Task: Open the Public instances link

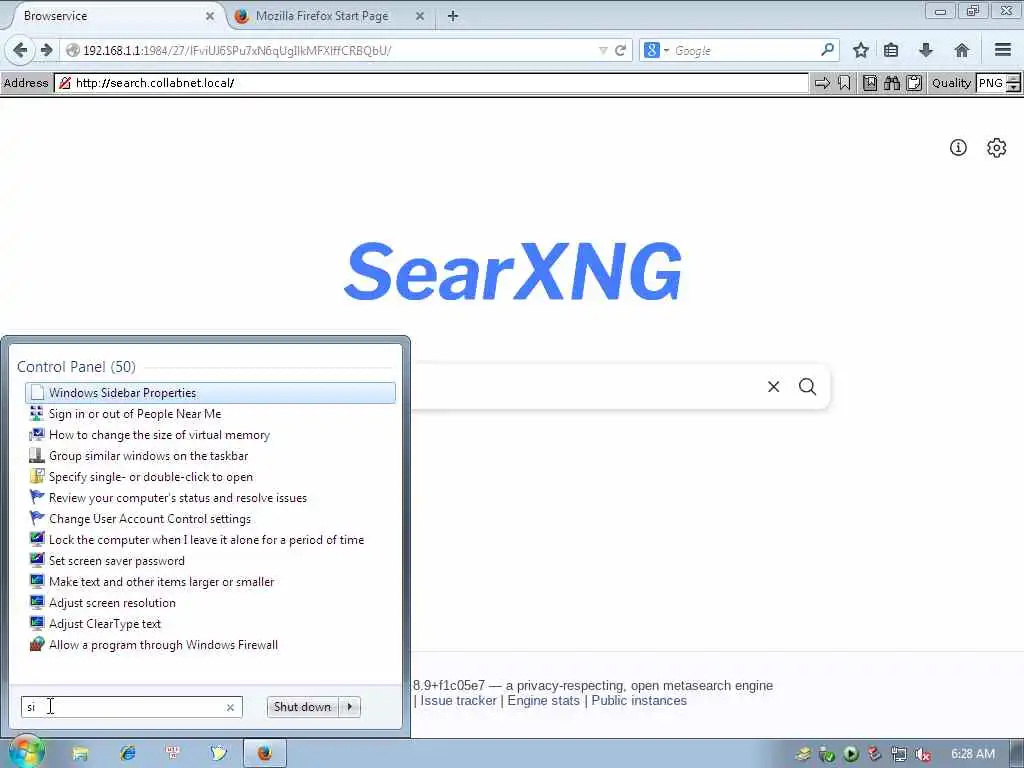Action: [639, 701]
